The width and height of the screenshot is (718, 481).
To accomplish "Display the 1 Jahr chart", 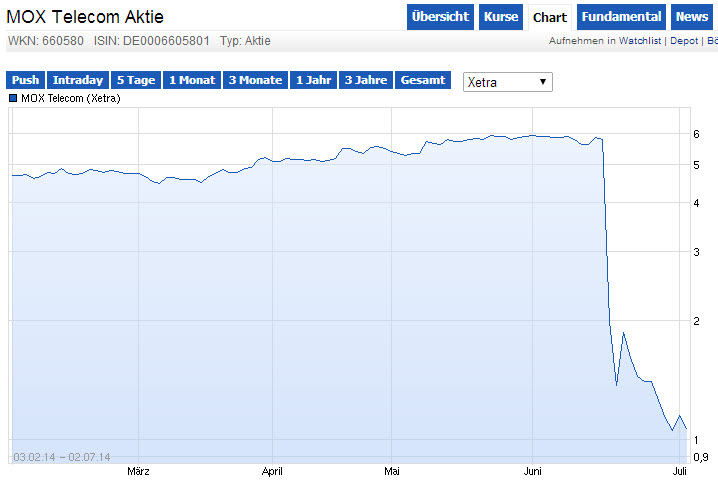I will tap(313, 80).
